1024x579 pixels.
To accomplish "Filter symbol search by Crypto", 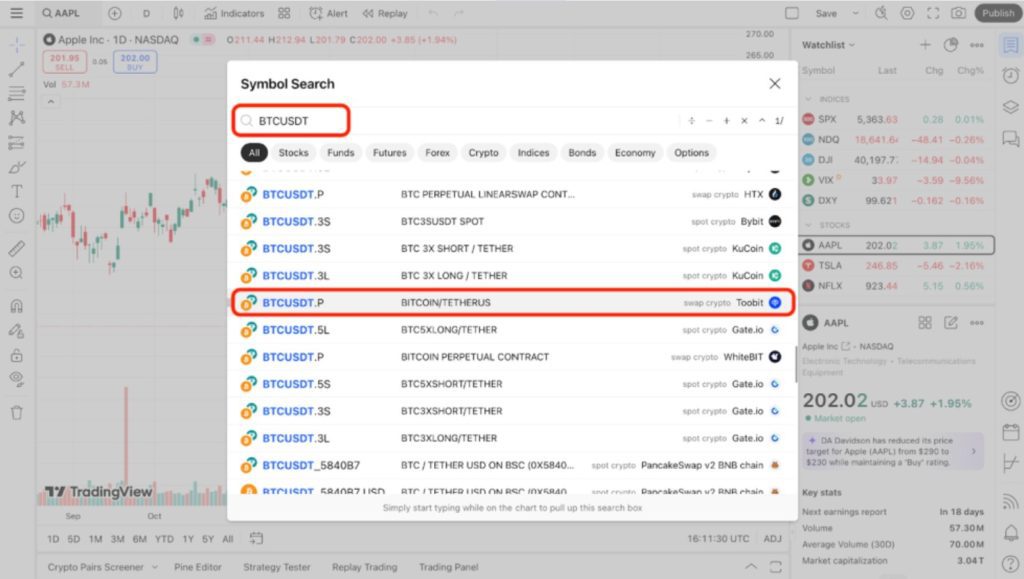I will (483, 153).
